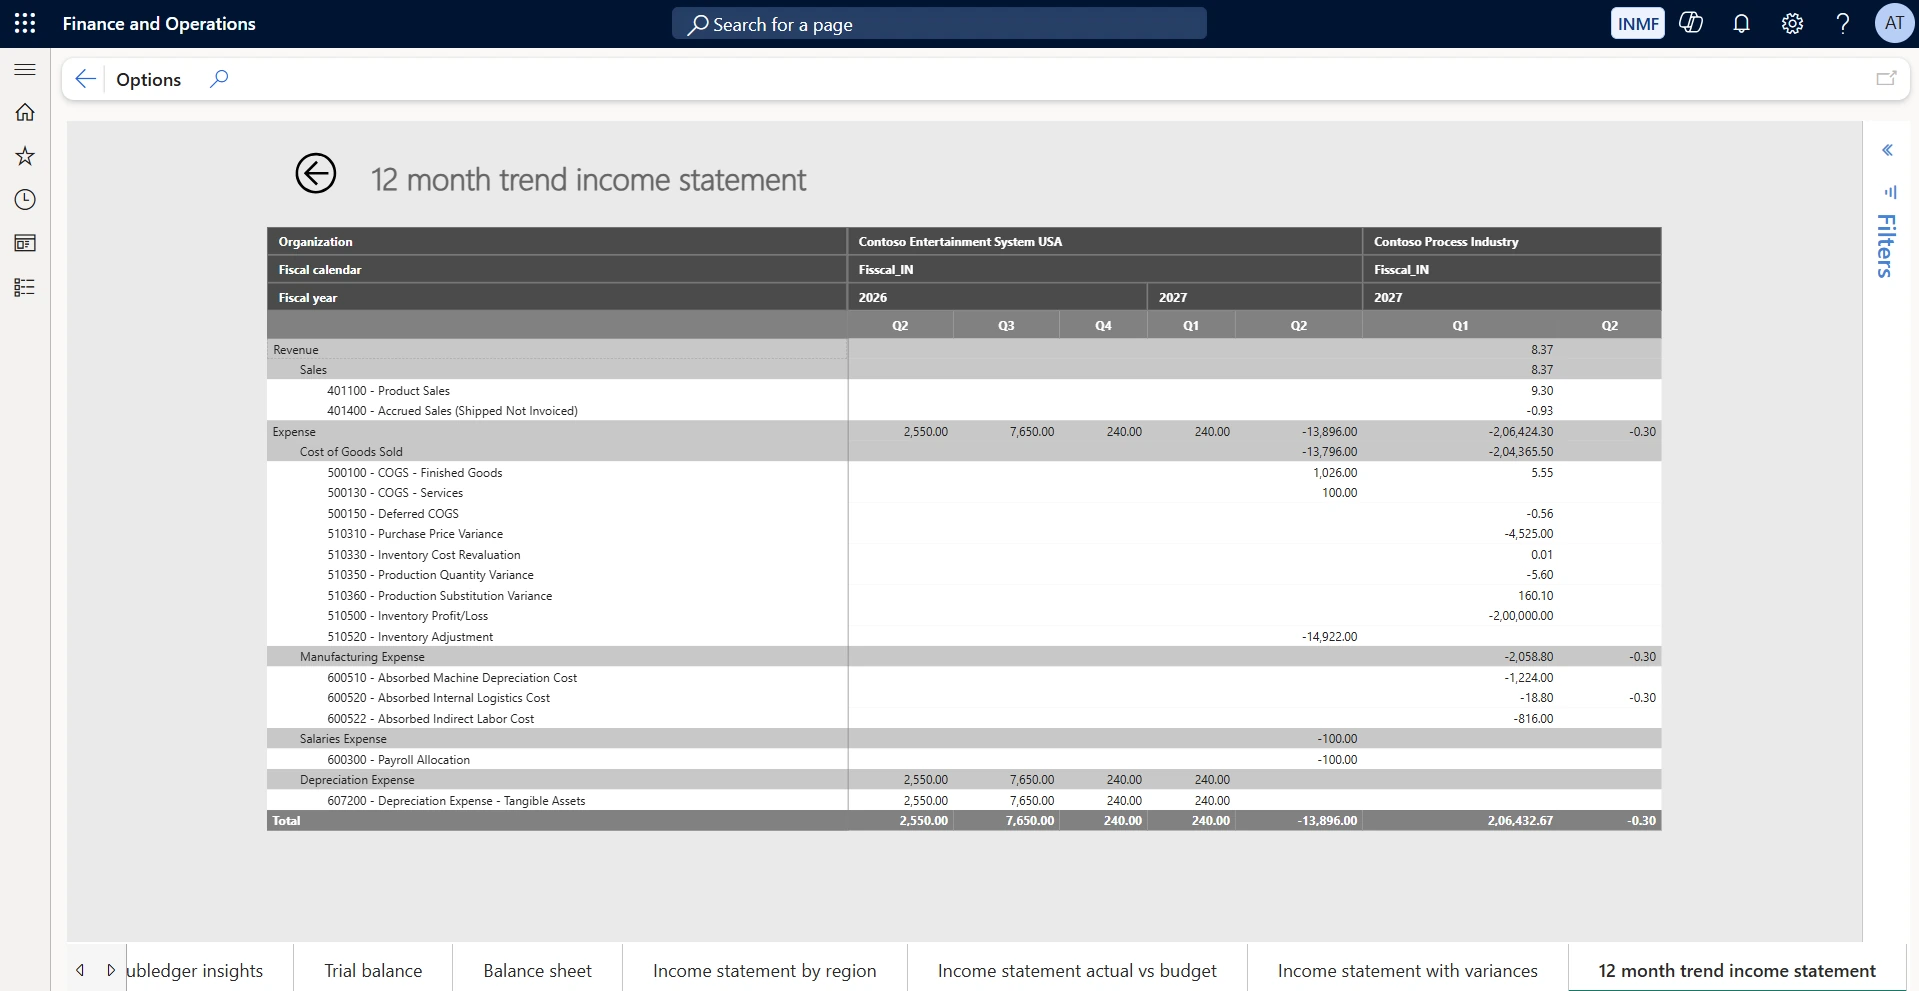
Task: Open the Options menu
Action: coord(148,79)
